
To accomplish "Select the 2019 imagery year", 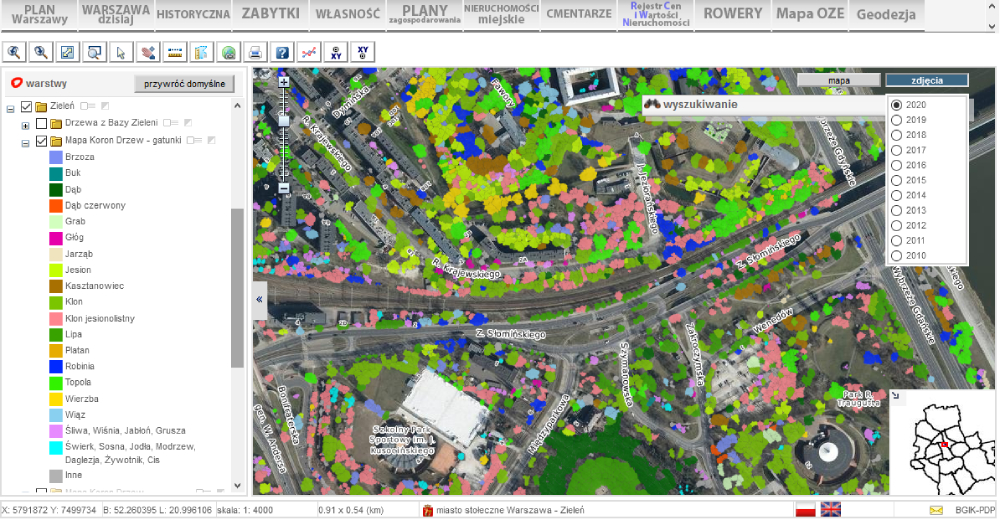I will (x=896, y=120).
